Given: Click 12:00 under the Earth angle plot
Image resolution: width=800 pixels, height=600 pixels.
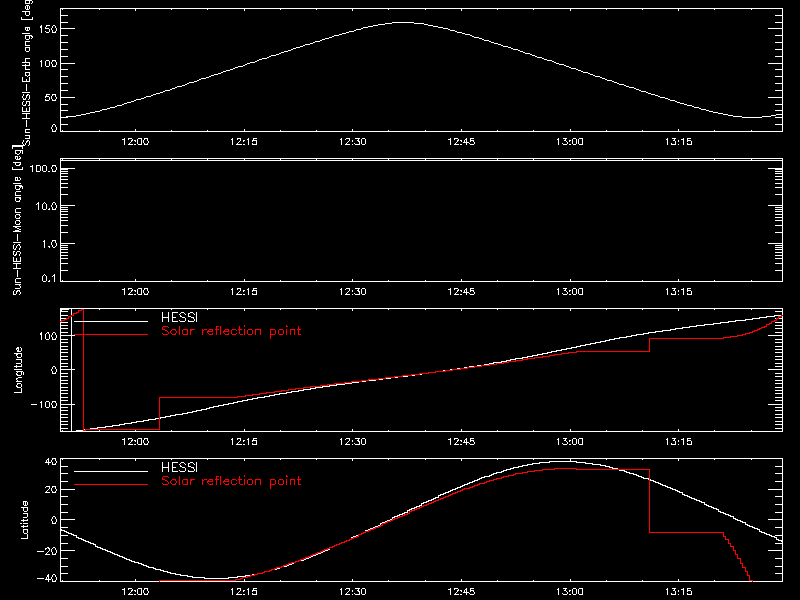Looking at the screenshot, I should 135,141.
